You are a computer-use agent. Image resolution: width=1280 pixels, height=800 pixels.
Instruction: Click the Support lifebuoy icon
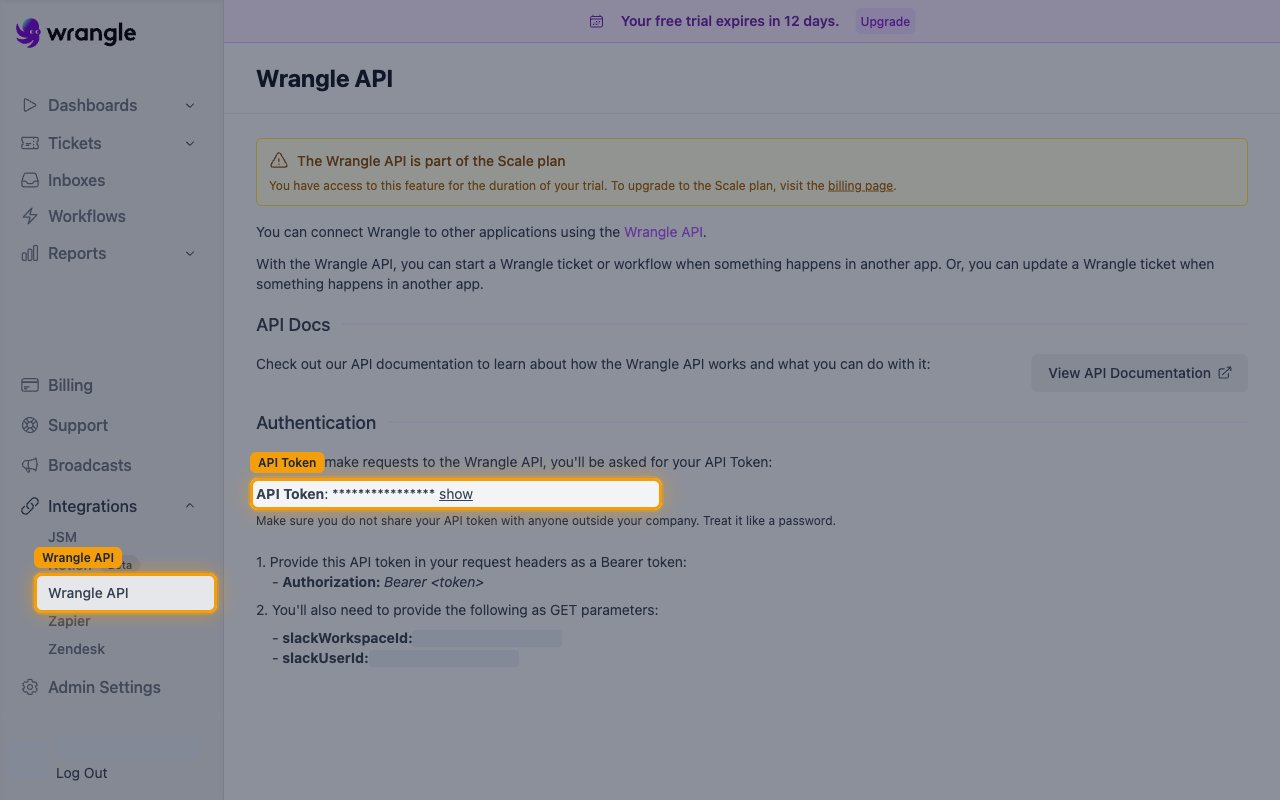click(x=30, y=425)
